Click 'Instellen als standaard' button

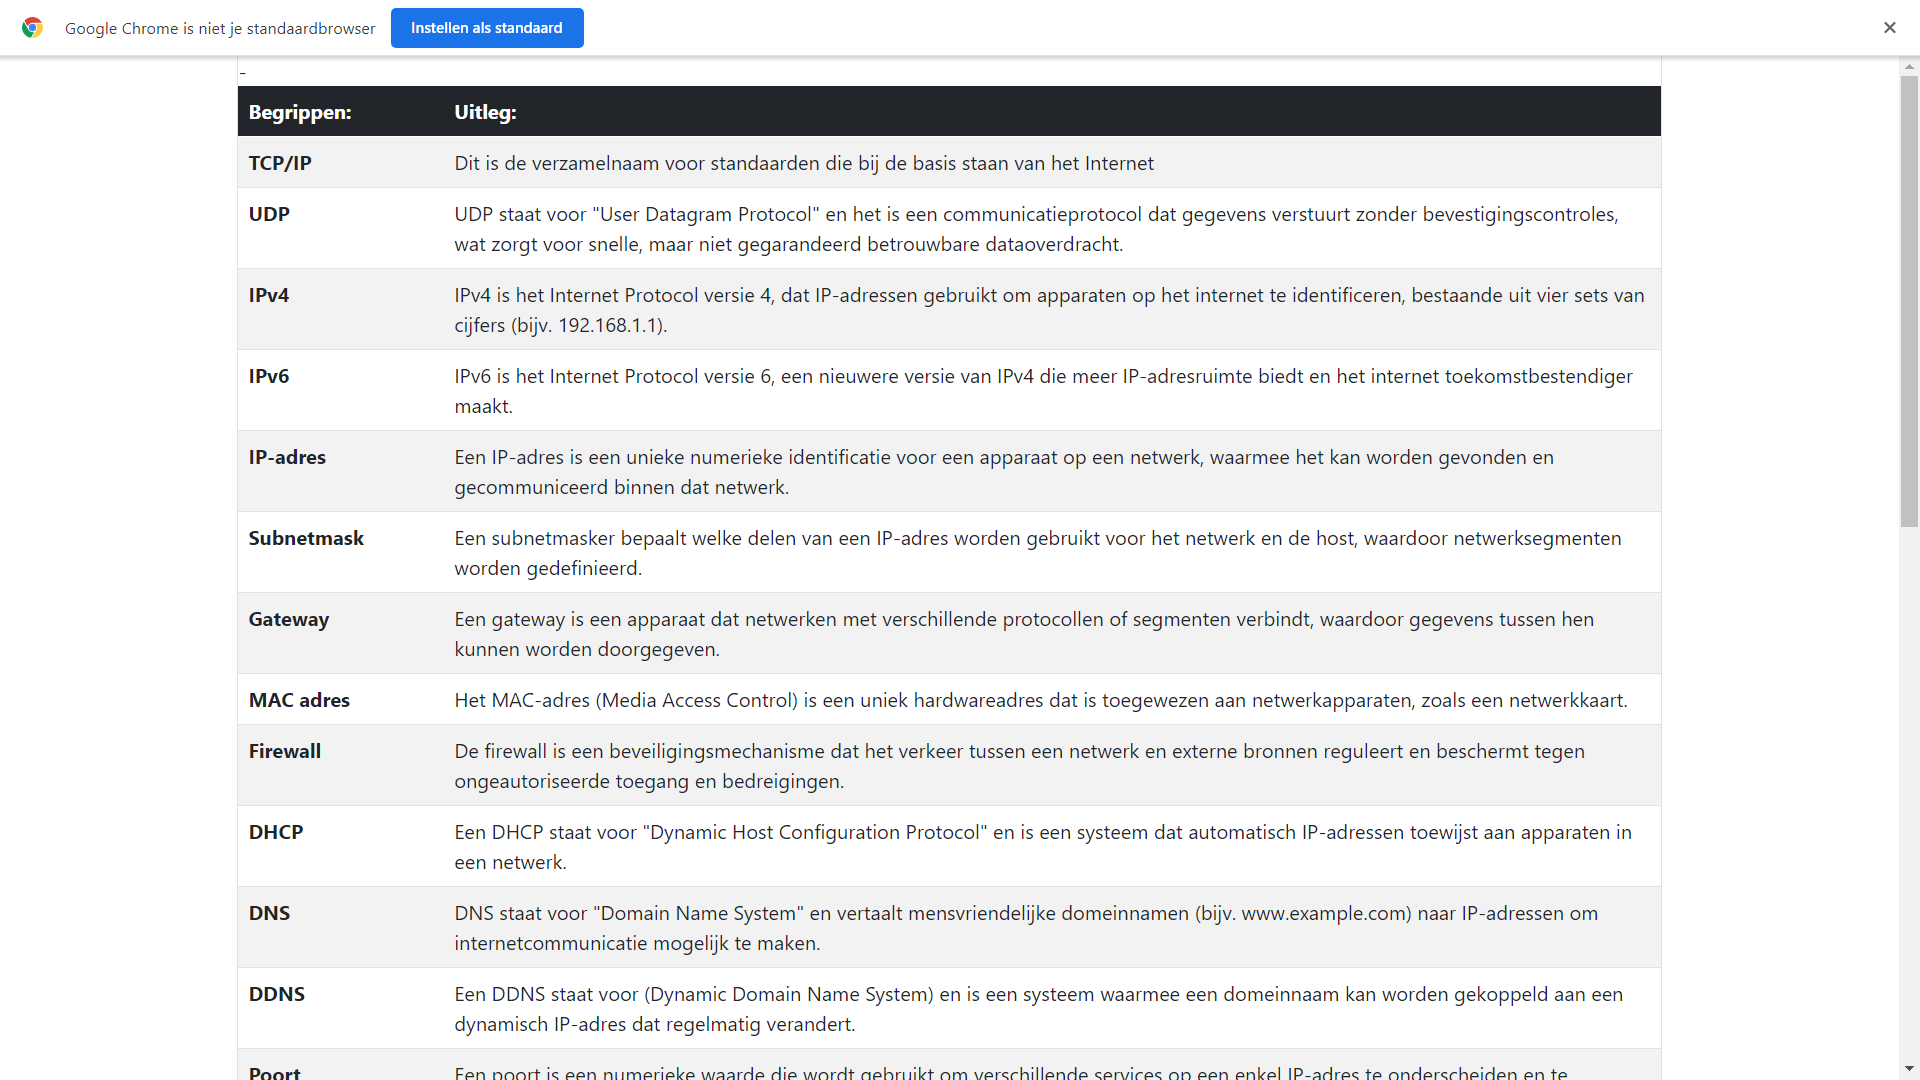tap(487, 28)
